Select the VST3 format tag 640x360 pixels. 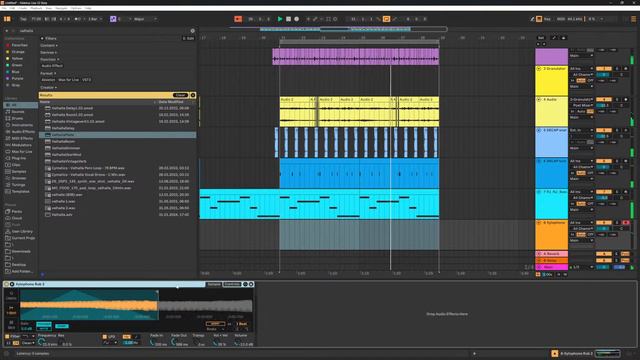(87, 80)
